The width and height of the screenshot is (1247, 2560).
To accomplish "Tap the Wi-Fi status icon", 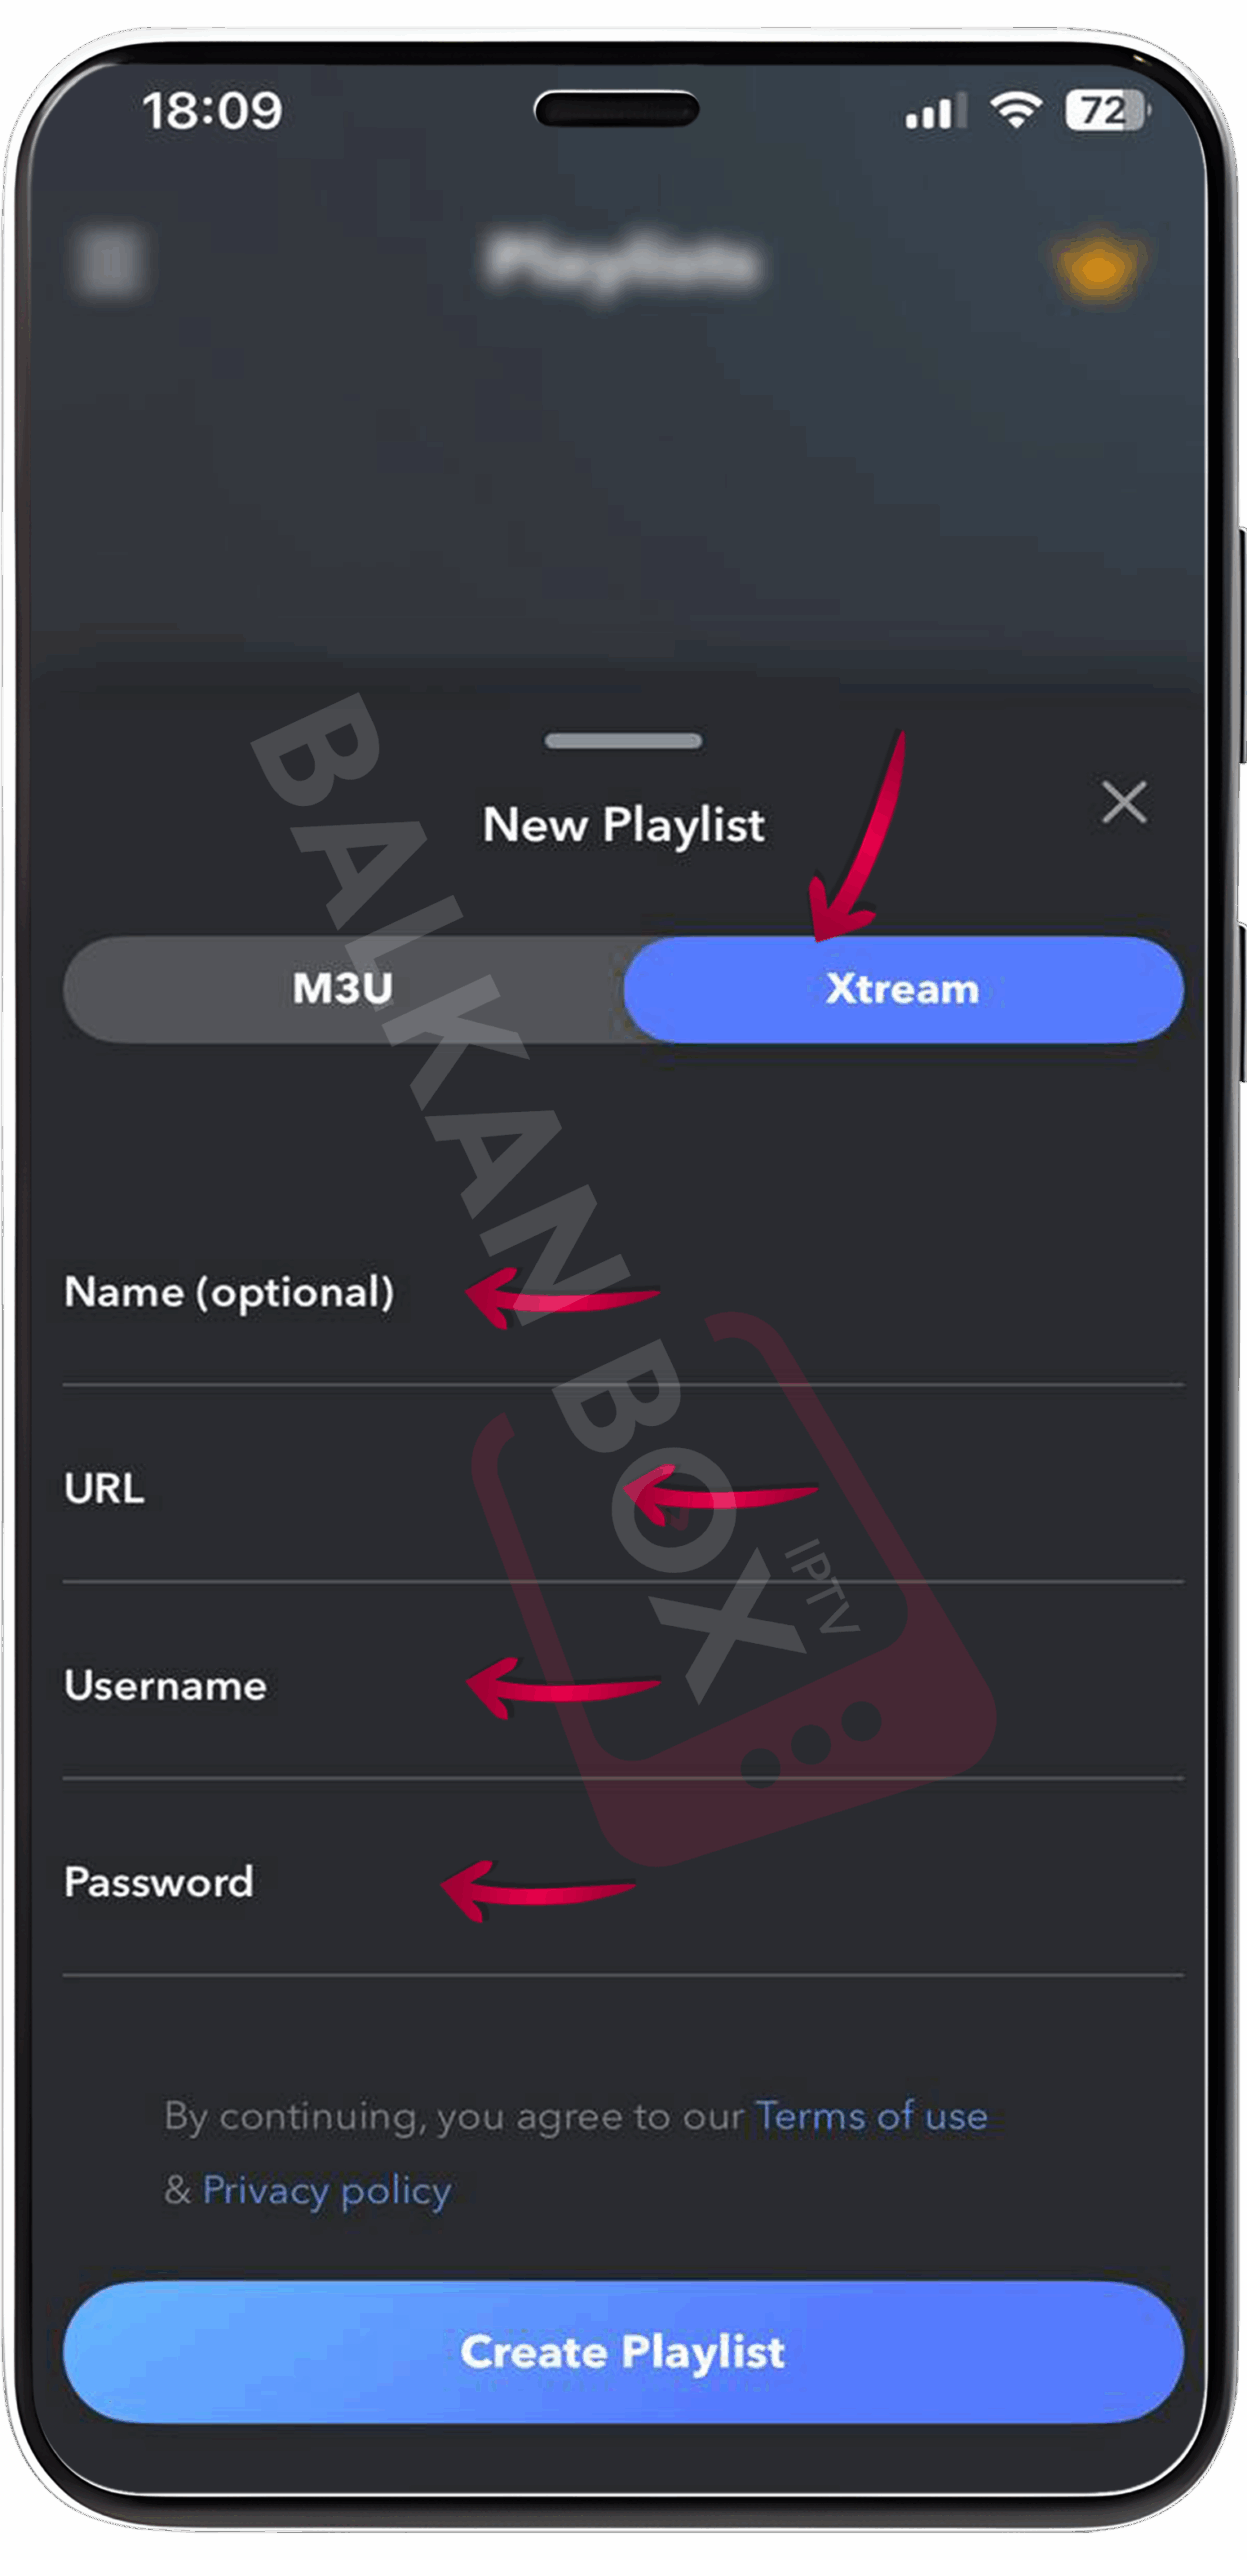I will (x=1015, y=109).
